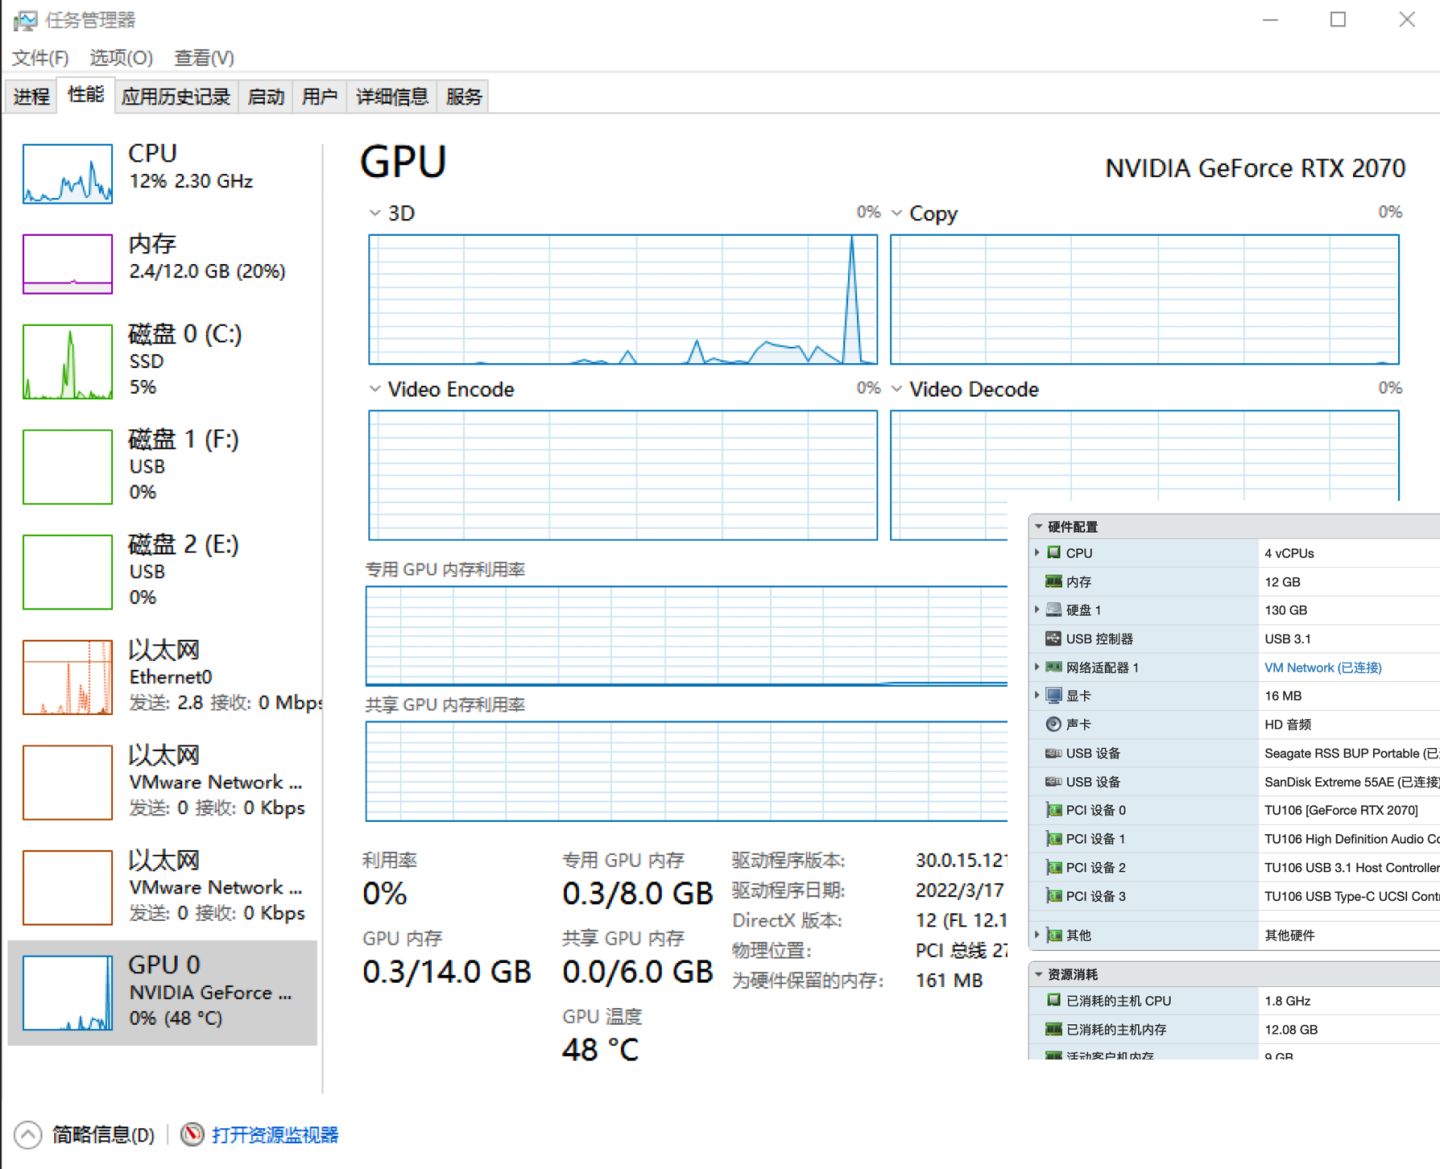Image resolution: width=1440 pixels, height=1169 pixels.
Task: Collapse to 简略信息(D) view
Action: tap(103, 1135)
